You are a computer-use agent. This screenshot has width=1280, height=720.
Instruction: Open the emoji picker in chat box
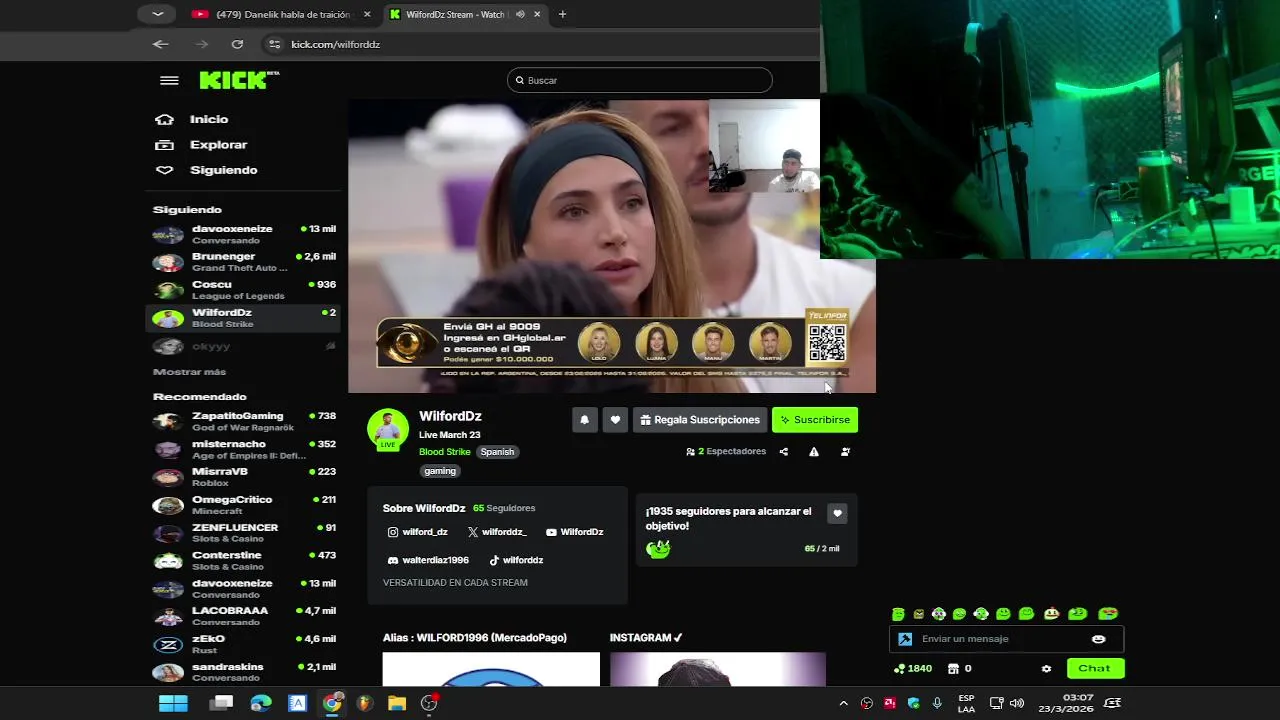pyautogui.click(x=1099, y=639)
